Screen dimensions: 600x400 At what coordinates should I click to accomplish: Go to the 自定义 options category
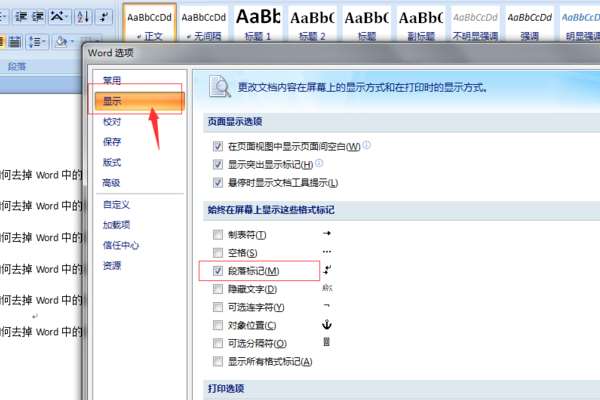116,205
